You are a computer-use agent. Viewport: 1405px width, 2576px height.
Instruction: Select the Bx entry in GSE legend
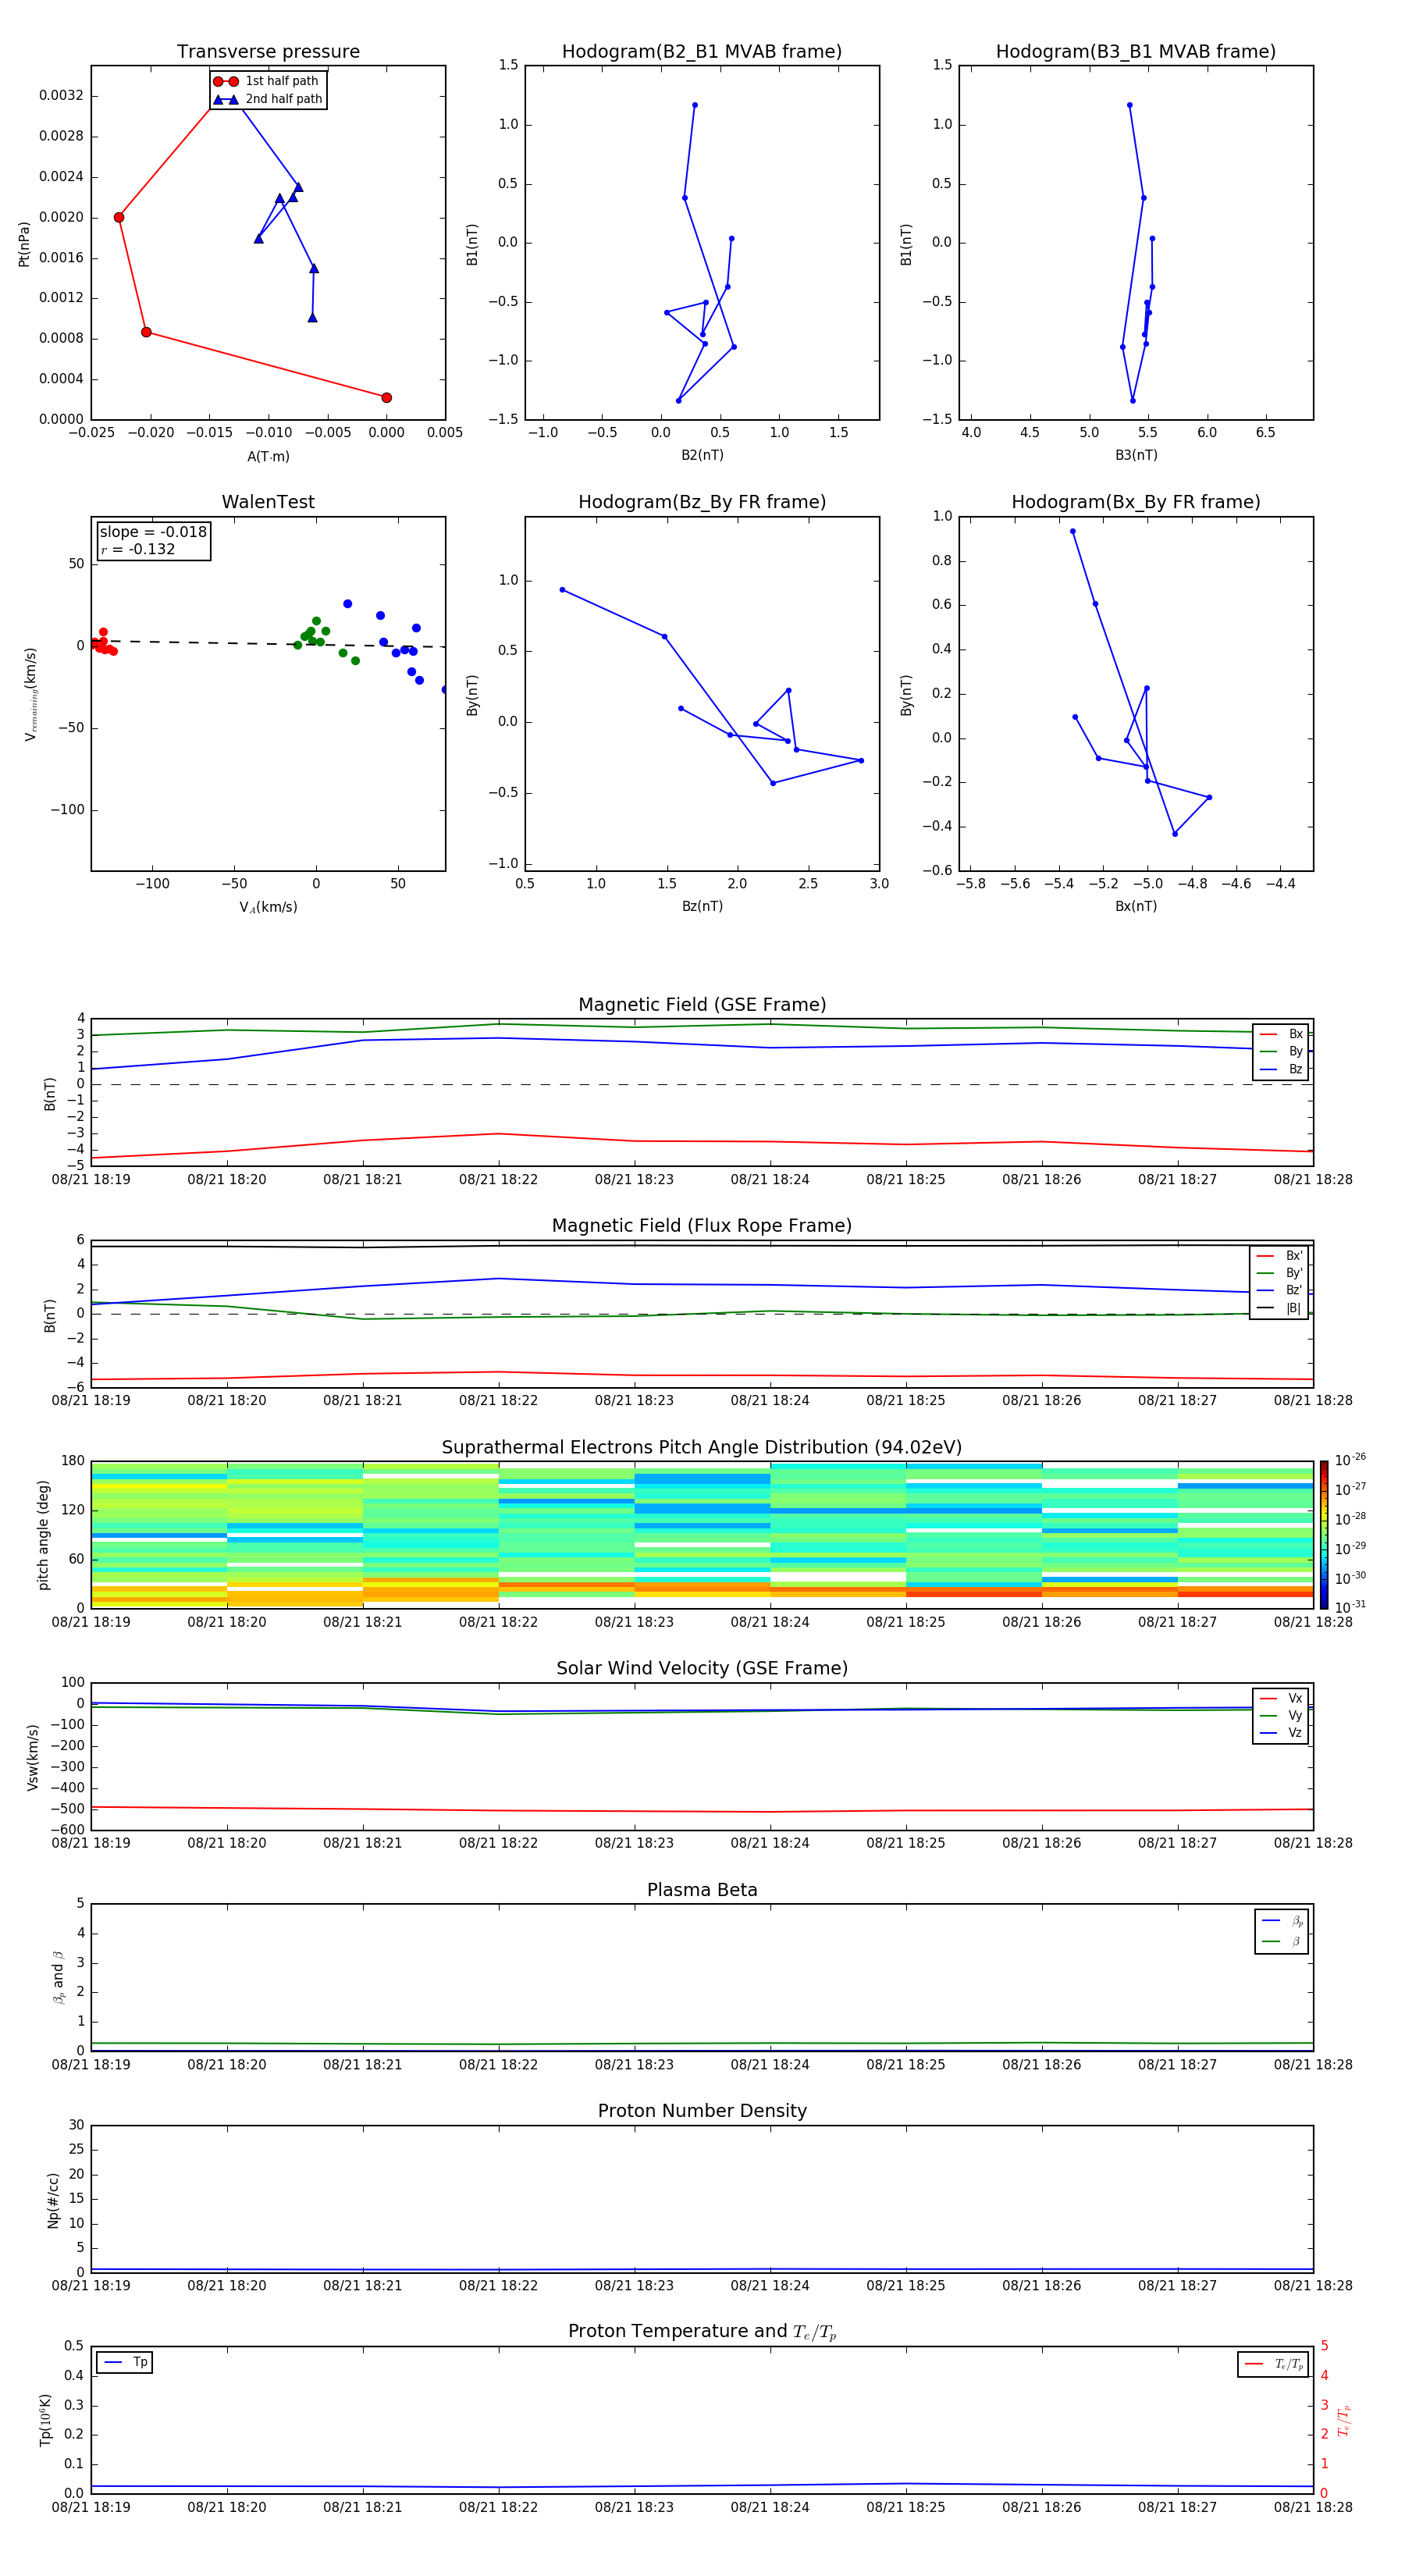tap(1281, 1034)
